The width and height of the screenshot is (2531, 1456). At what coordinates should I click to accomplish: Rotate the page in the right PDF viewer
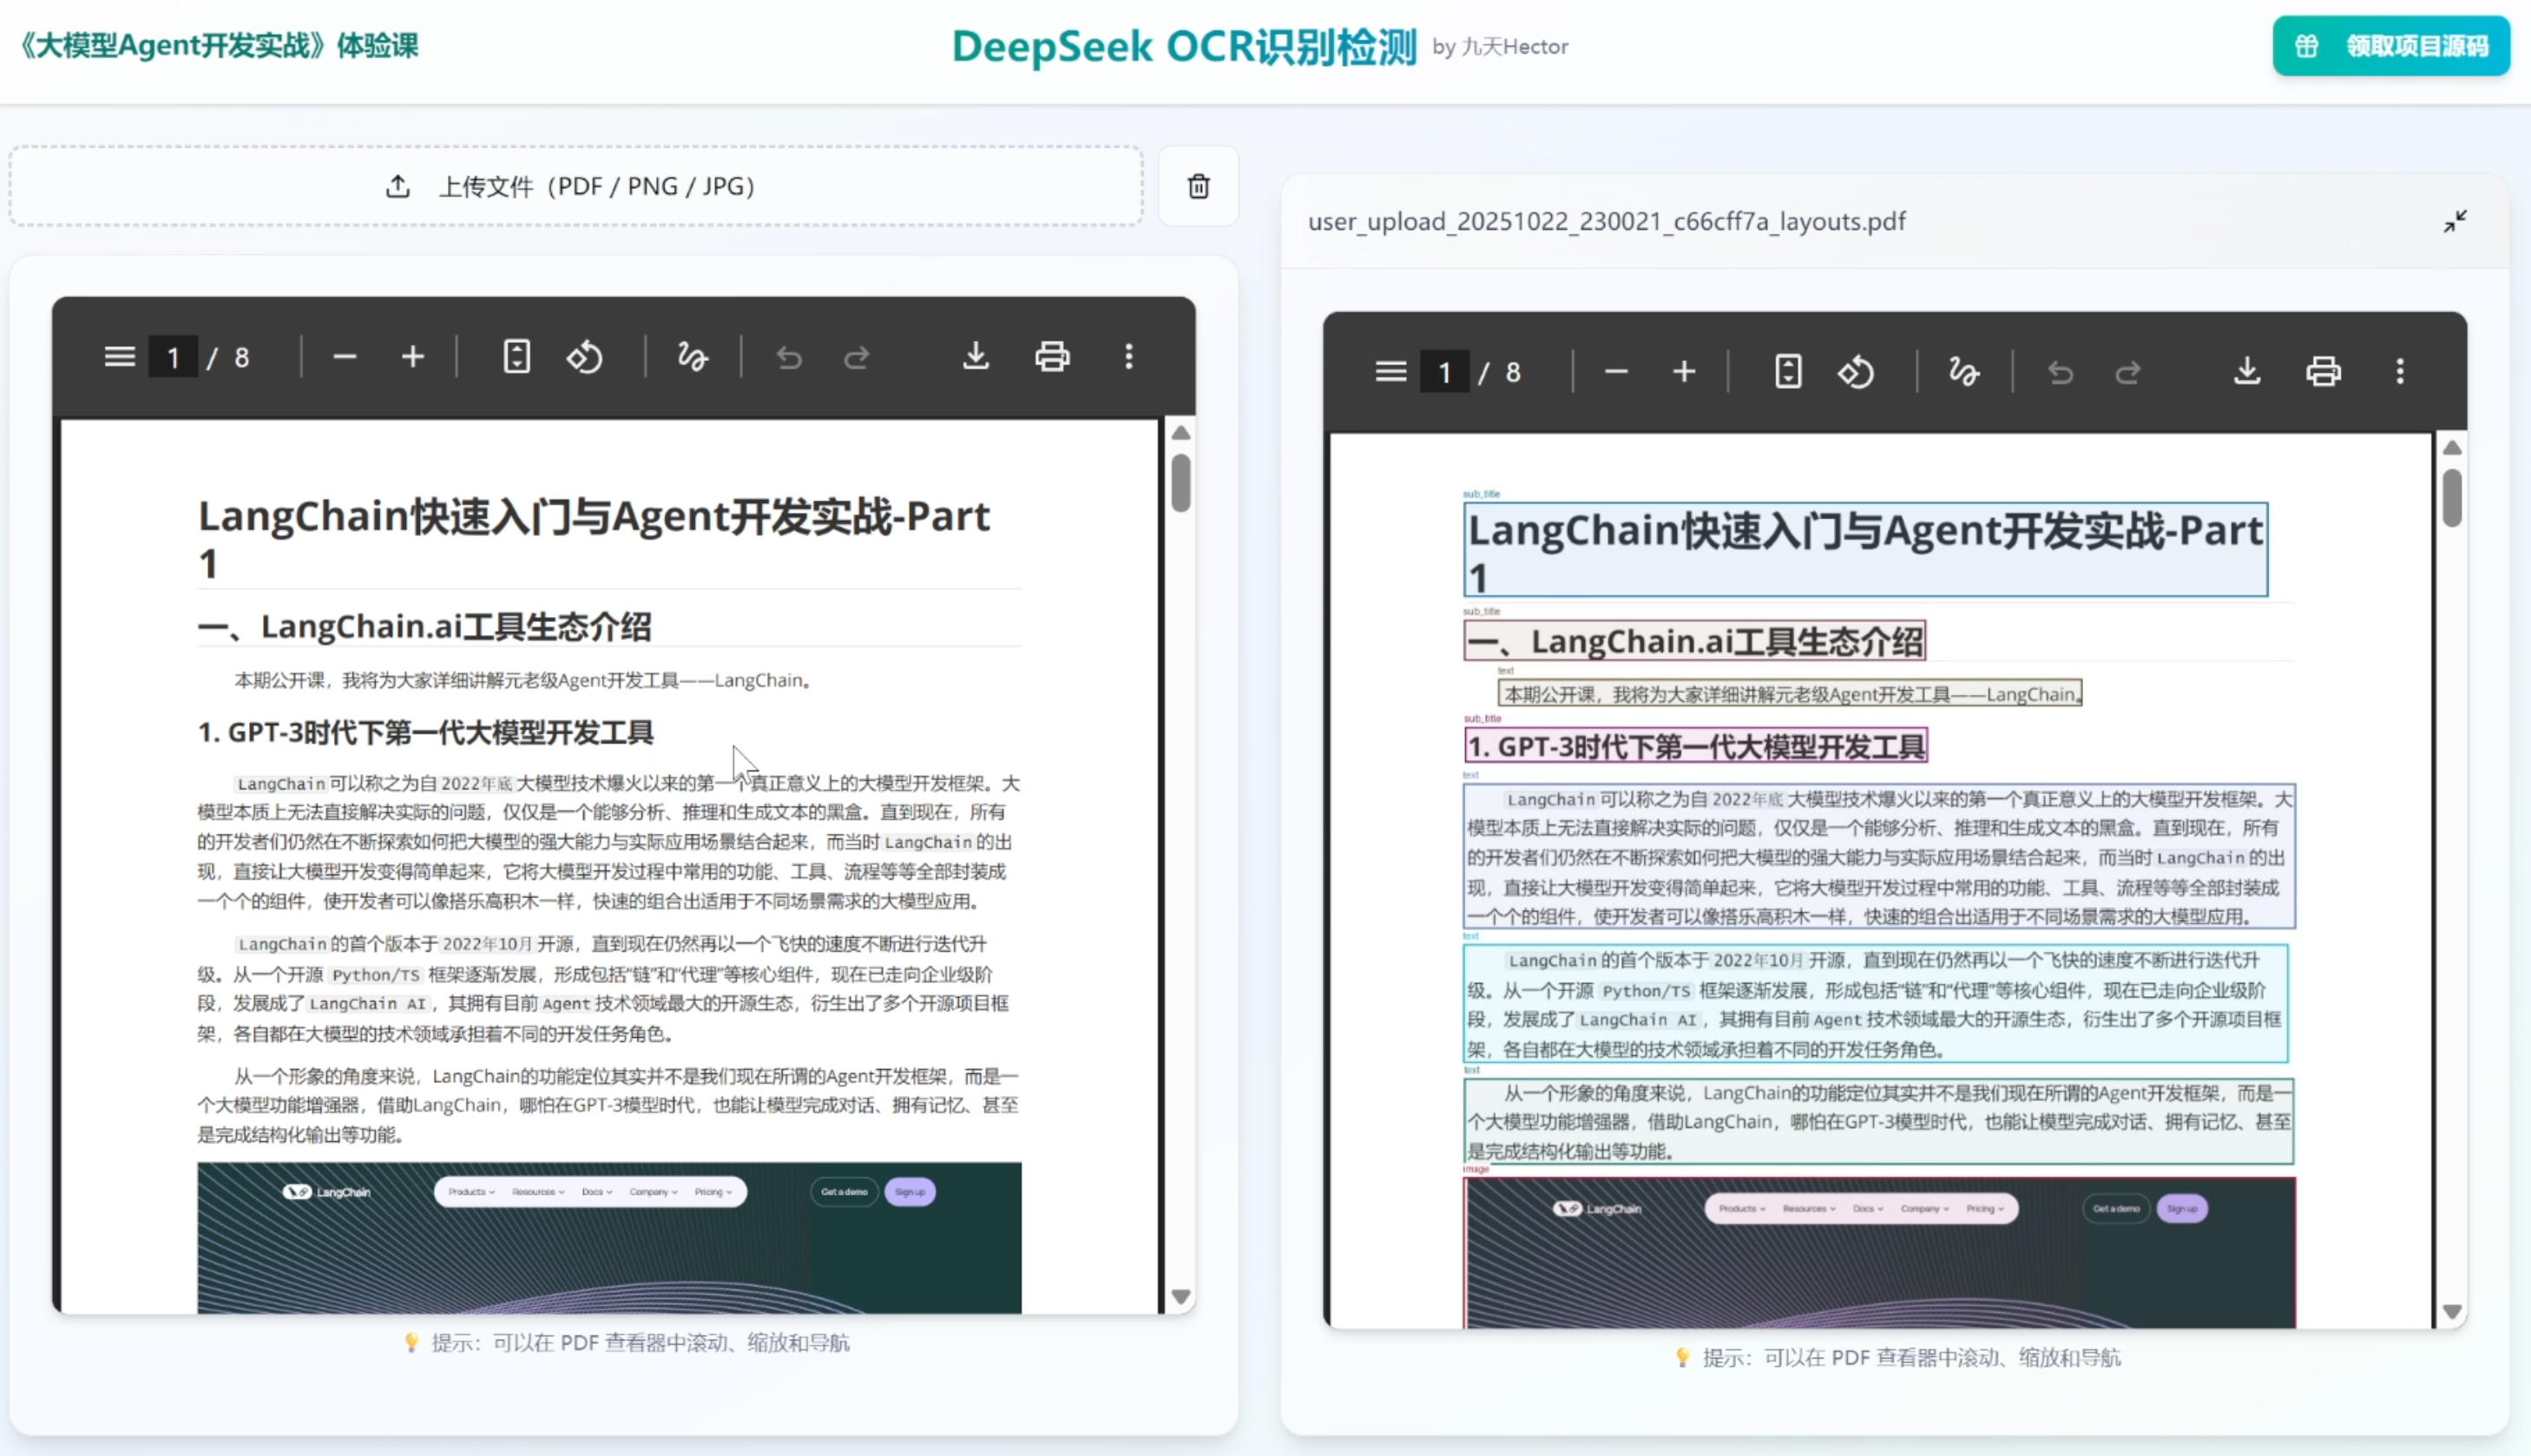coord(1856,371)
